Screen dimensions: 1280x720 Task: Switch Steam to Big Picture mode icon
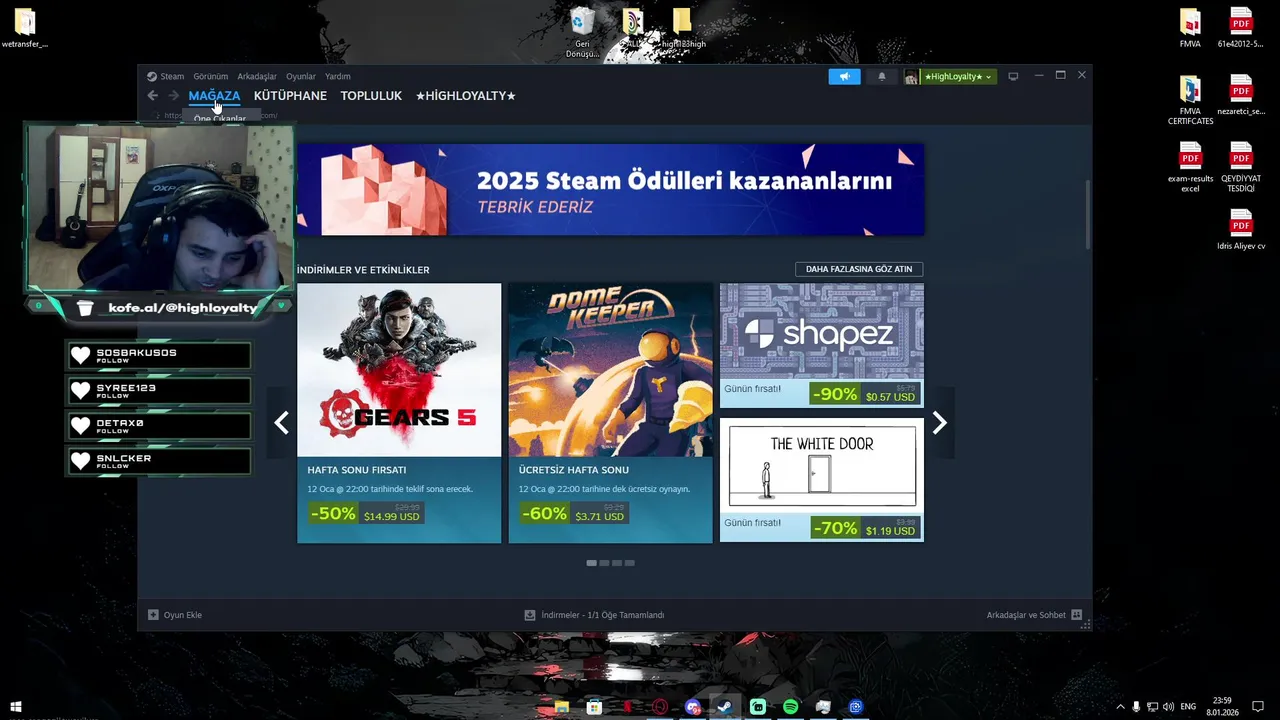pos(1013,76)
